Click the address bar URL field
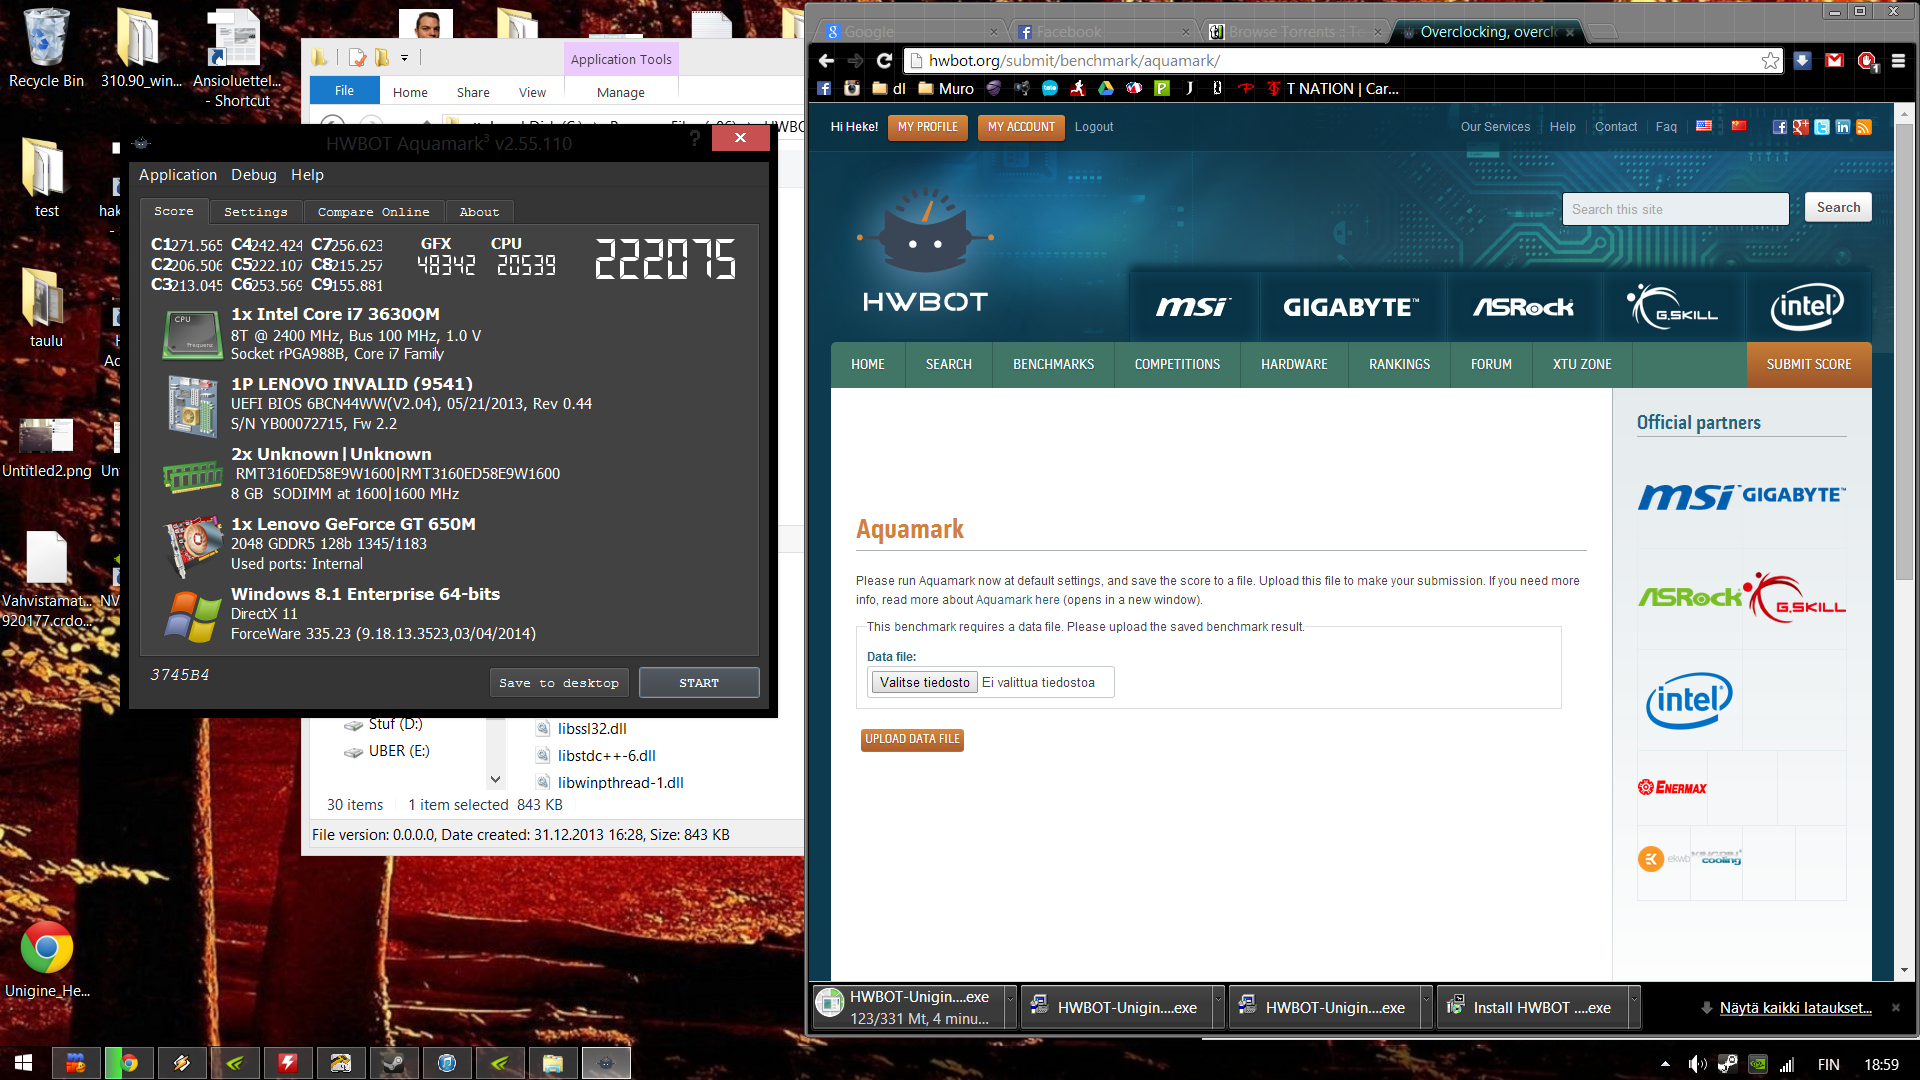This screenshot has height=1080, width=1920. coord(1335,61)
